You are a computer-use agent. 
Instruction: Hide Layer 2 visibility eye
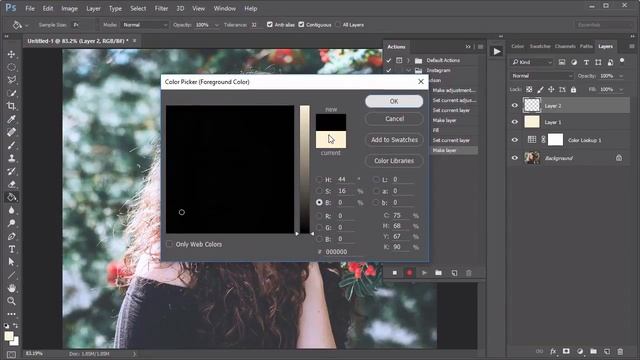click(x=515, y=105)
